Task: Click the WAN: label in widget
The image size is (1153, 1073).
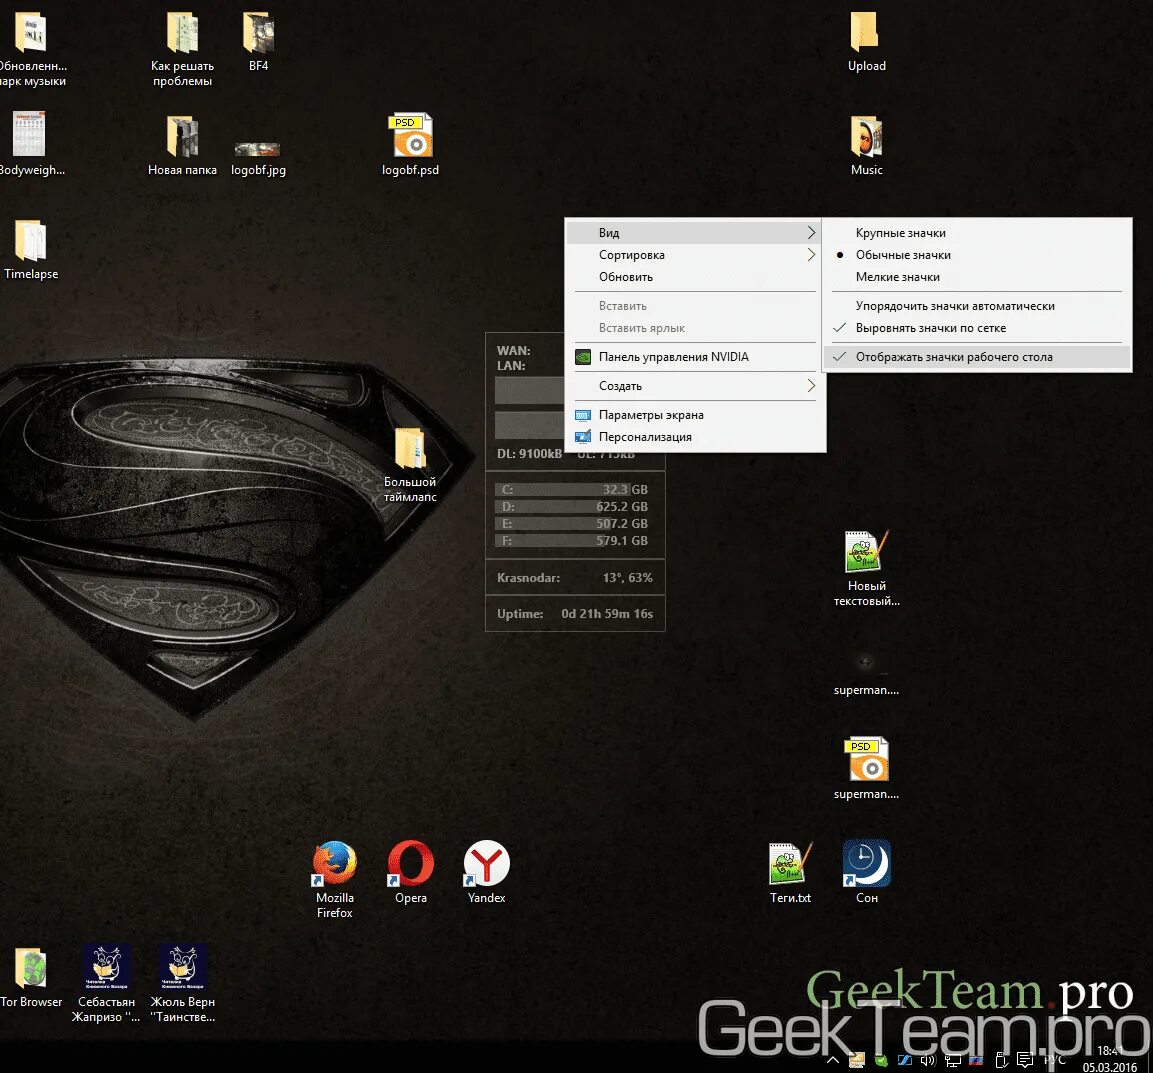Action: [513, 350]
